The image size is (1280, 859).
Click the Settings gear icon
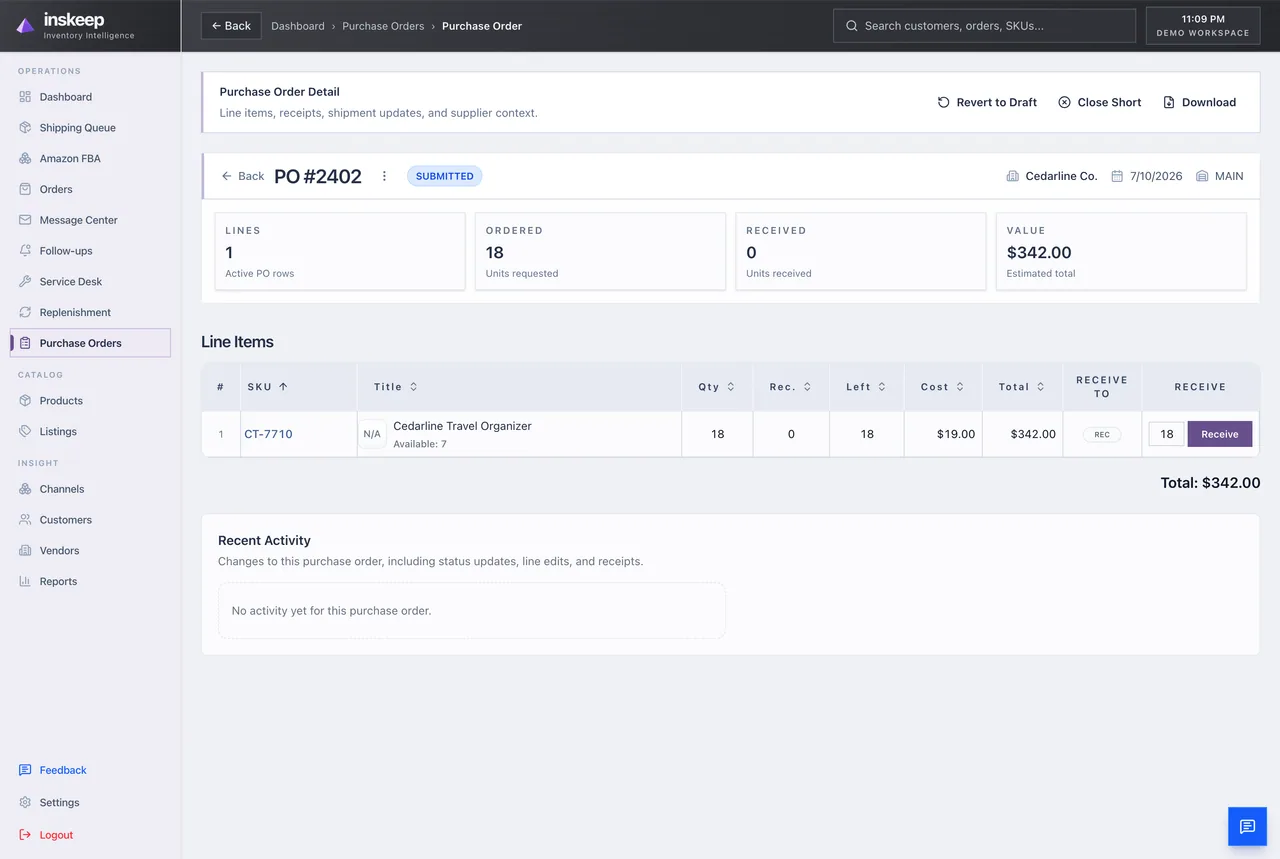25,803
